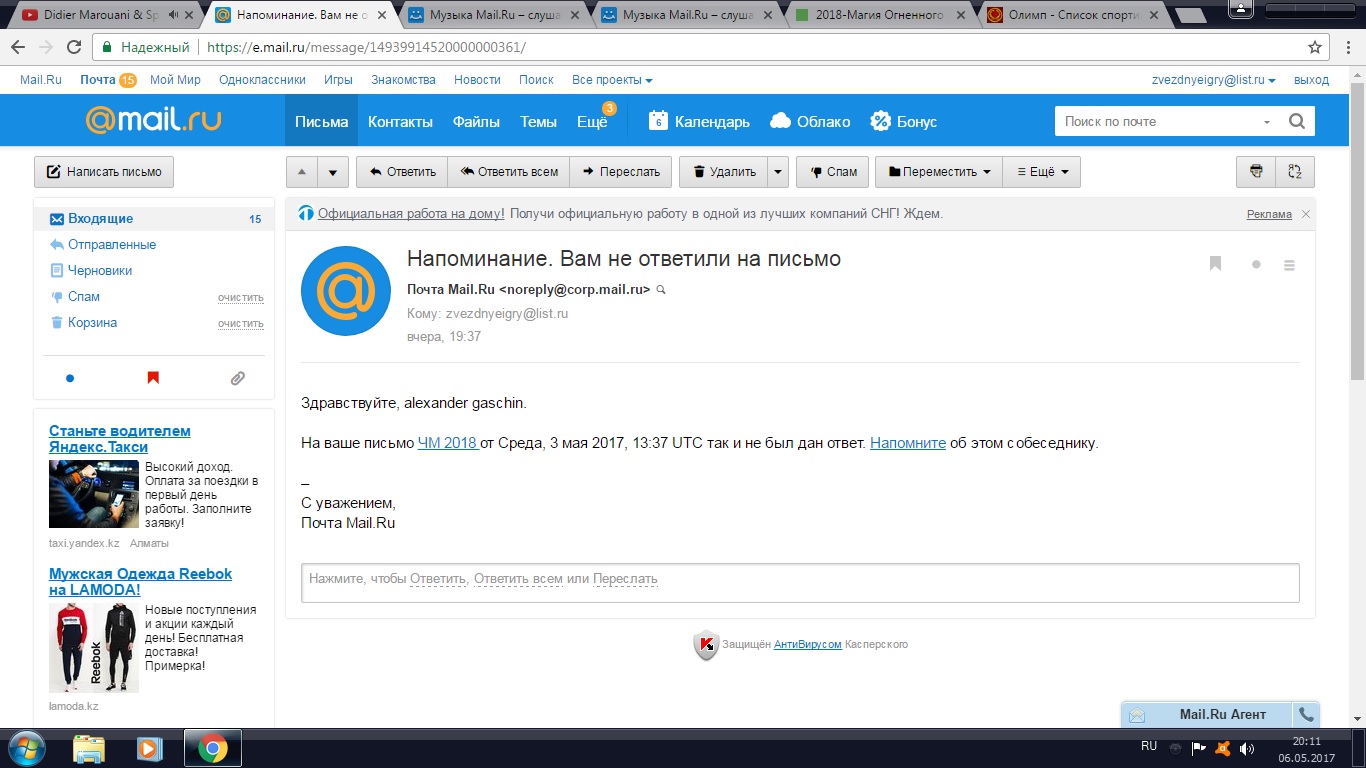The image size is (1366, 768).
Task: Click Ответить button
Action: coord(402,172)
